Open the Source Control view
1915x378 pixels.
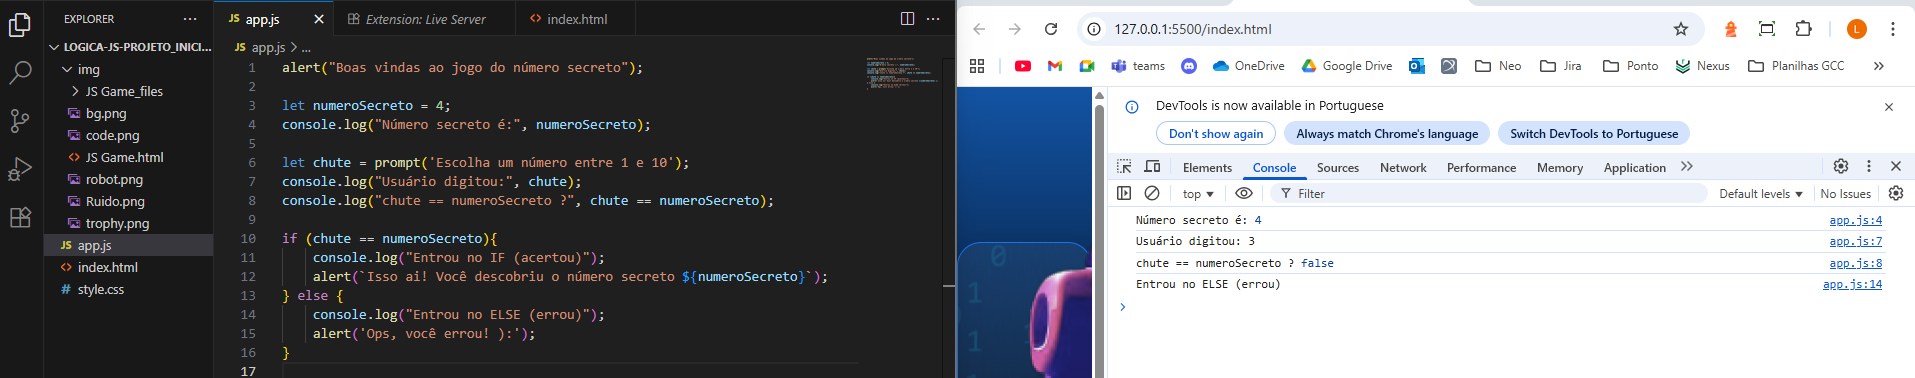pyautogui.click(x=20, y=121)
